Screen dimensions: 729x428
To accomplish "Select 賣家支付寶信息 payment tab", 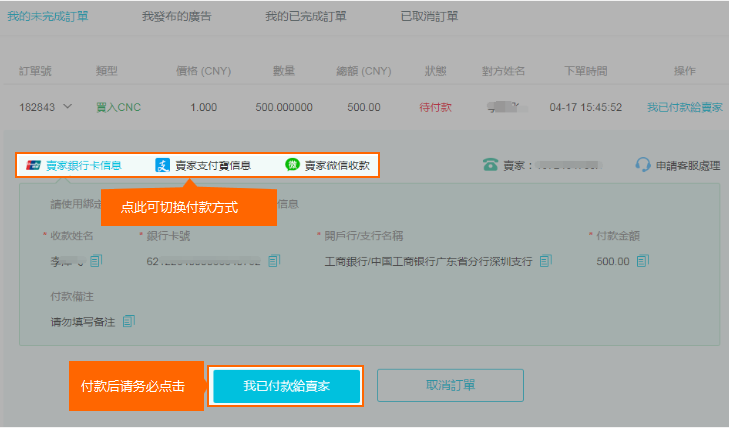I will (213, 165).
